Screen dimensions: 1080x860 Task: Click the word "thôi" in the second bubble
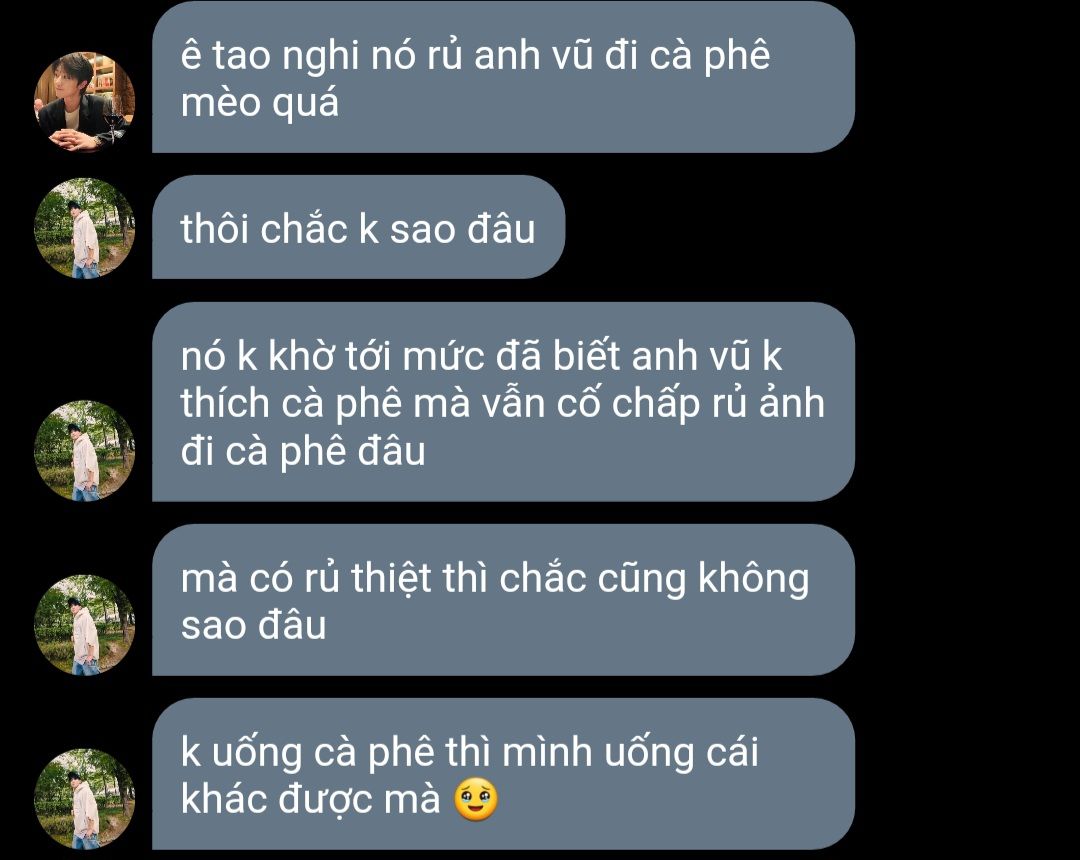click(214, 229)
